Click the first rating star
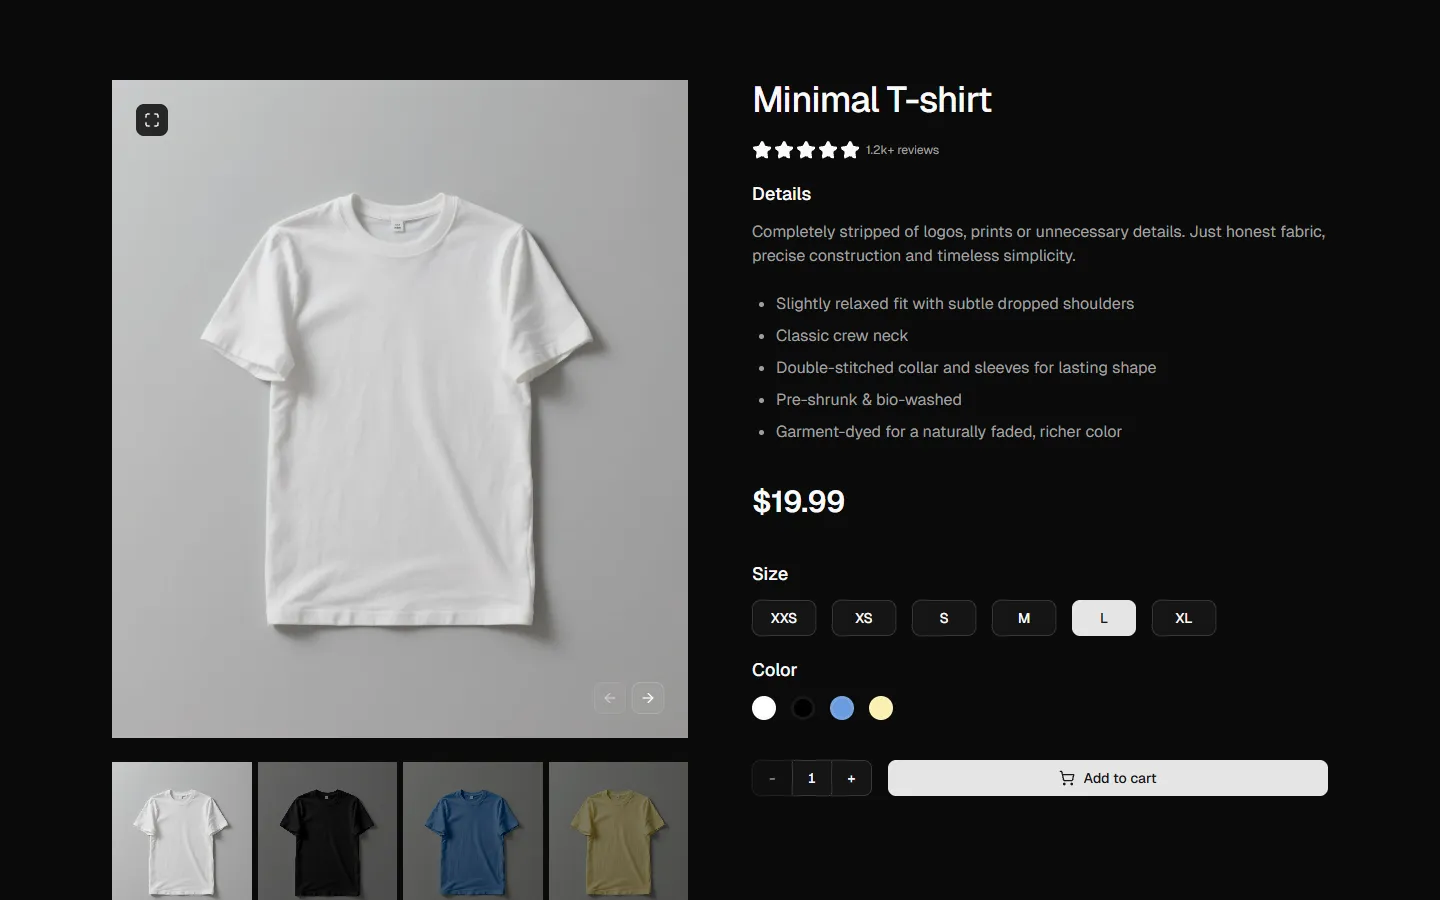Image resolution: width=1440 pixels, height=900 pixels. click(x=761, y=150)
